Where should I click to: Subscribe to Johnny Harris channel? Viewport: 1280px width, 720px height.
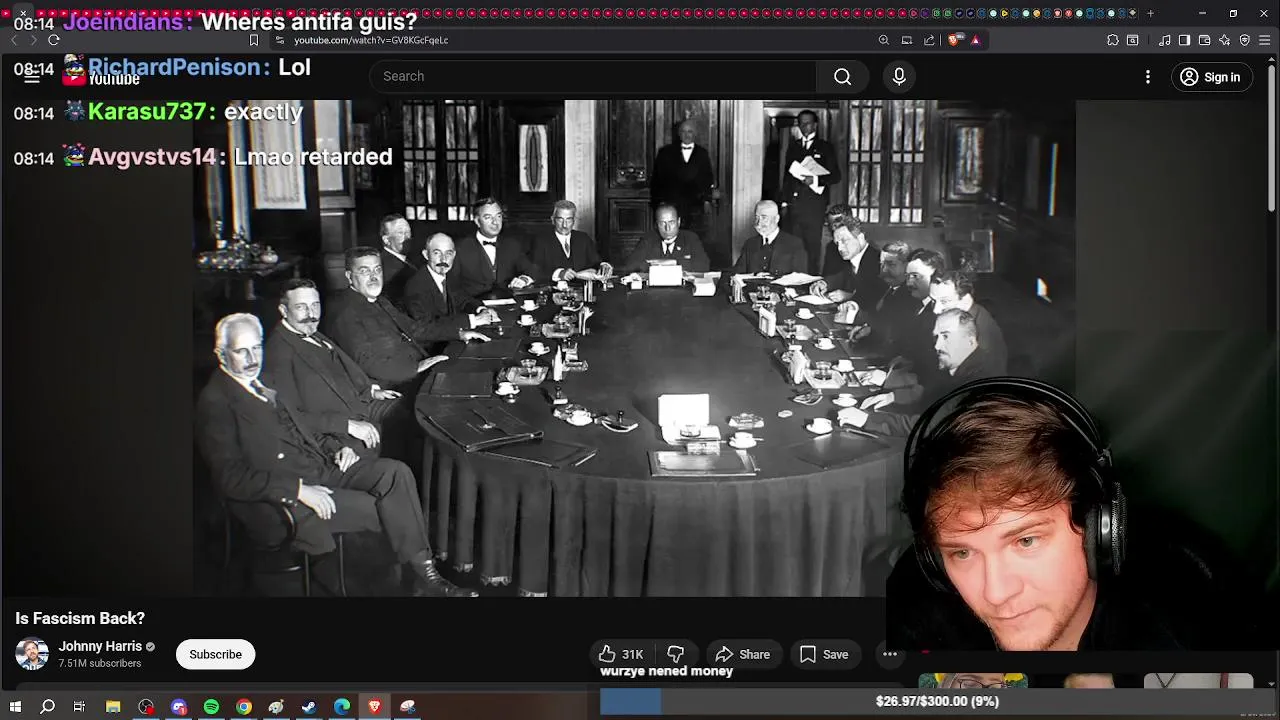pyautogui.click(x=216, y=655)
